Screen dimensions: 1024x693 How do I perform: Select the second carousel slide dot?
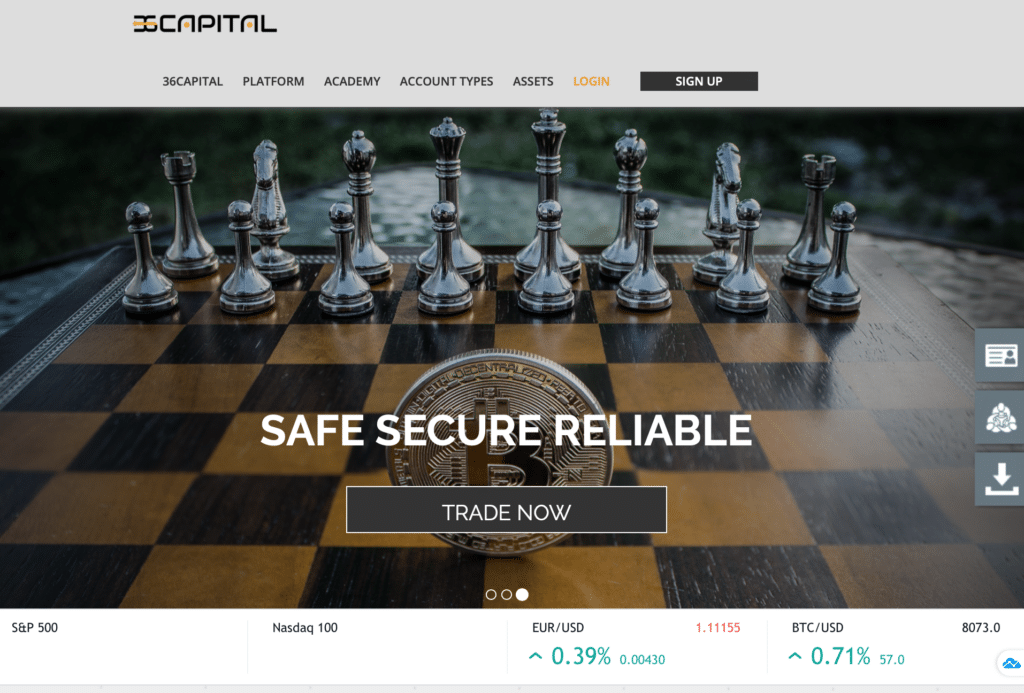pos(507,594)
